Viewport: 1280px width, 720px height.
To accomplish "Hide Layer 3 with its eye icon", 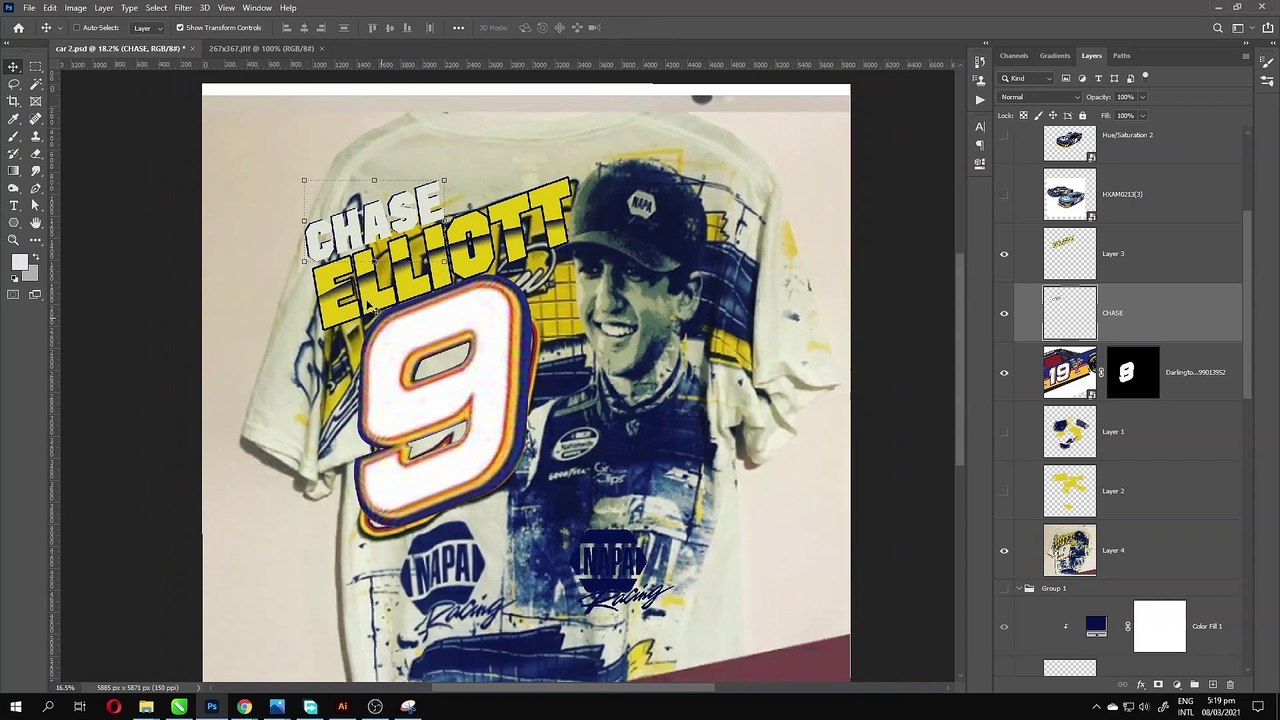I will click(x=1004, y=254).
